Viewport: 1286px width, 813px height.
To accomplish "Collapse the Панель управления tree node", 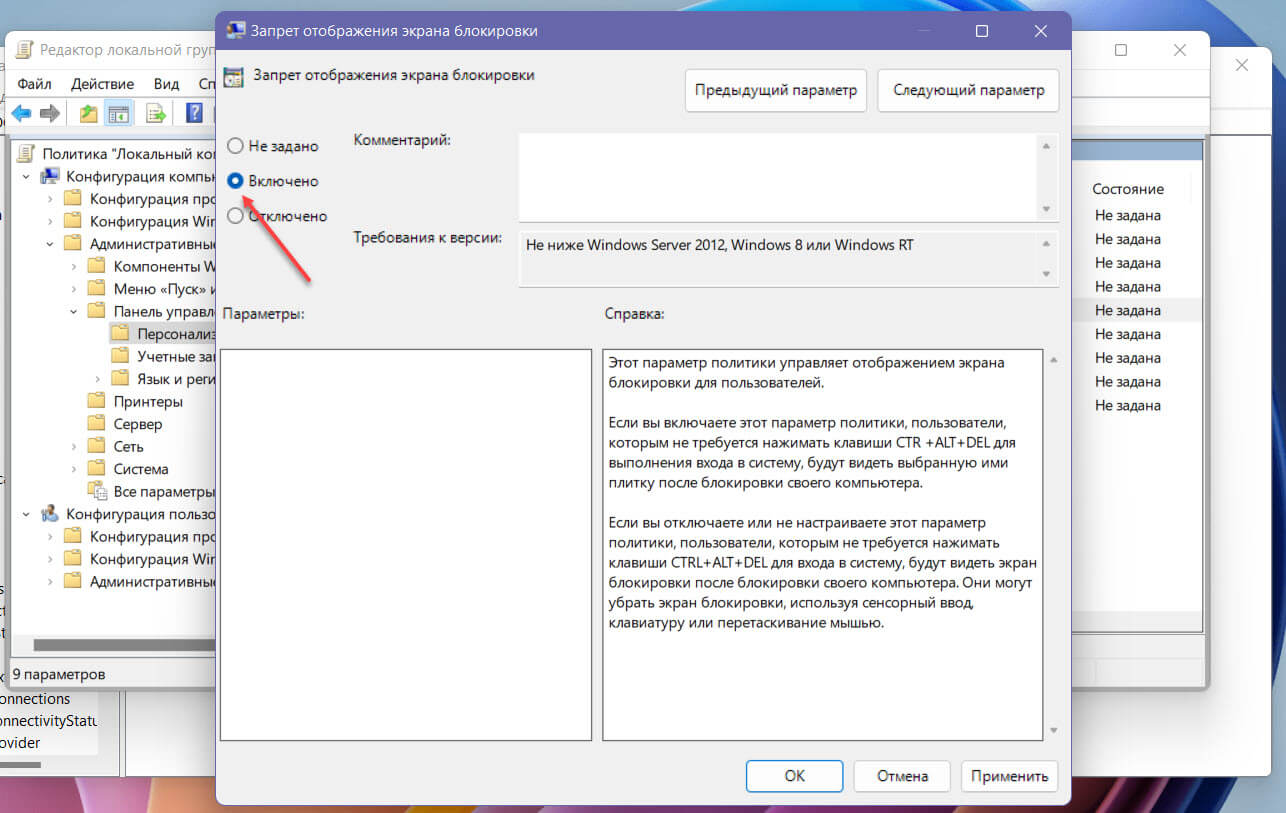I will pos(74,312).
